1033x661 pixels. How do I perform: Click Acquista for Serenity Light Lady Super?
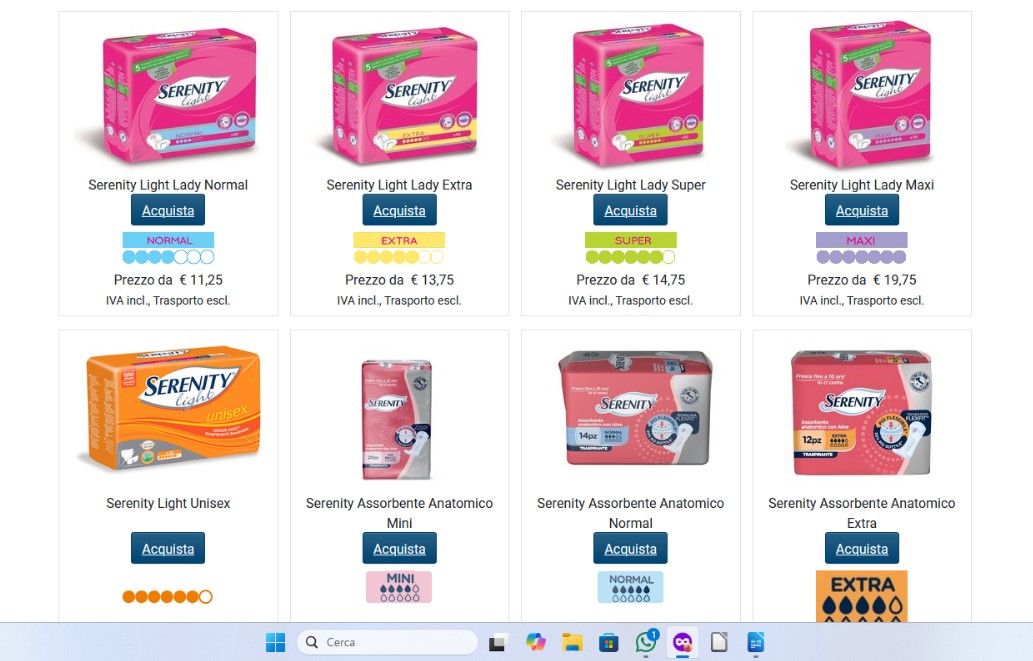coord(630,210)
